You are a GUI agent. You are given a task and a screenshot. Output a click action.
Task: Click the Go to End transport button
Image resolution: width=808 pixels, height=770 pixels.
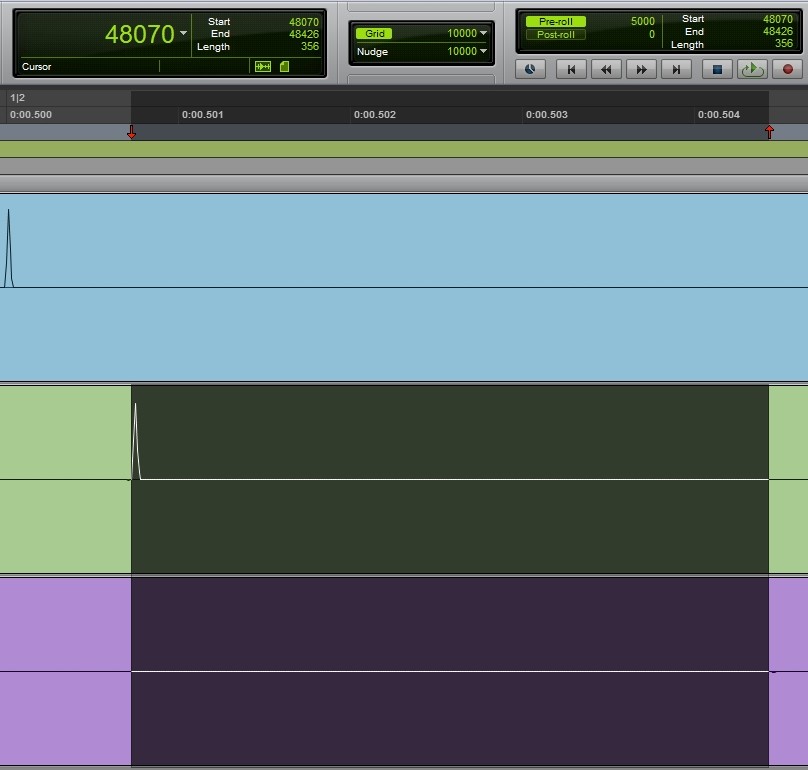tap(676, 69)
